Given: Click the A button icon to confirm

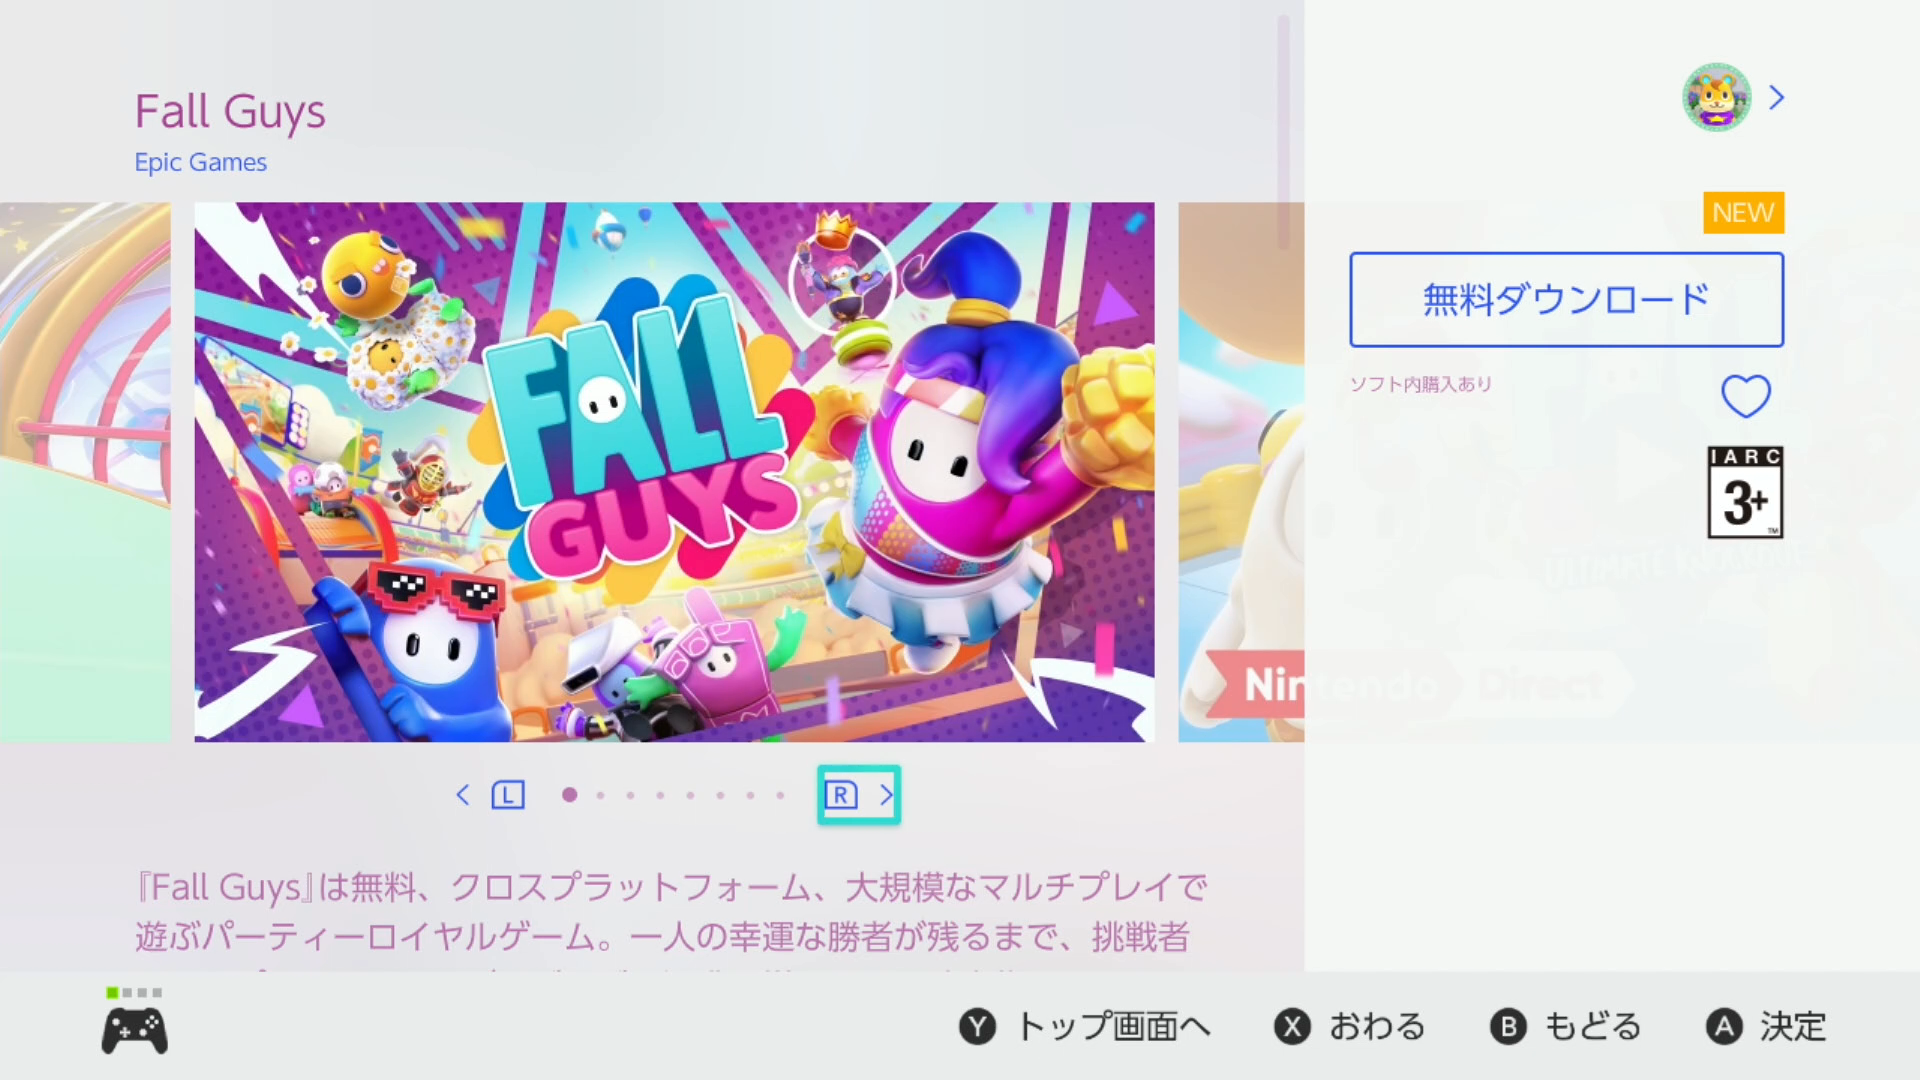Looking at the screenshot, I should (1724, 1027).
